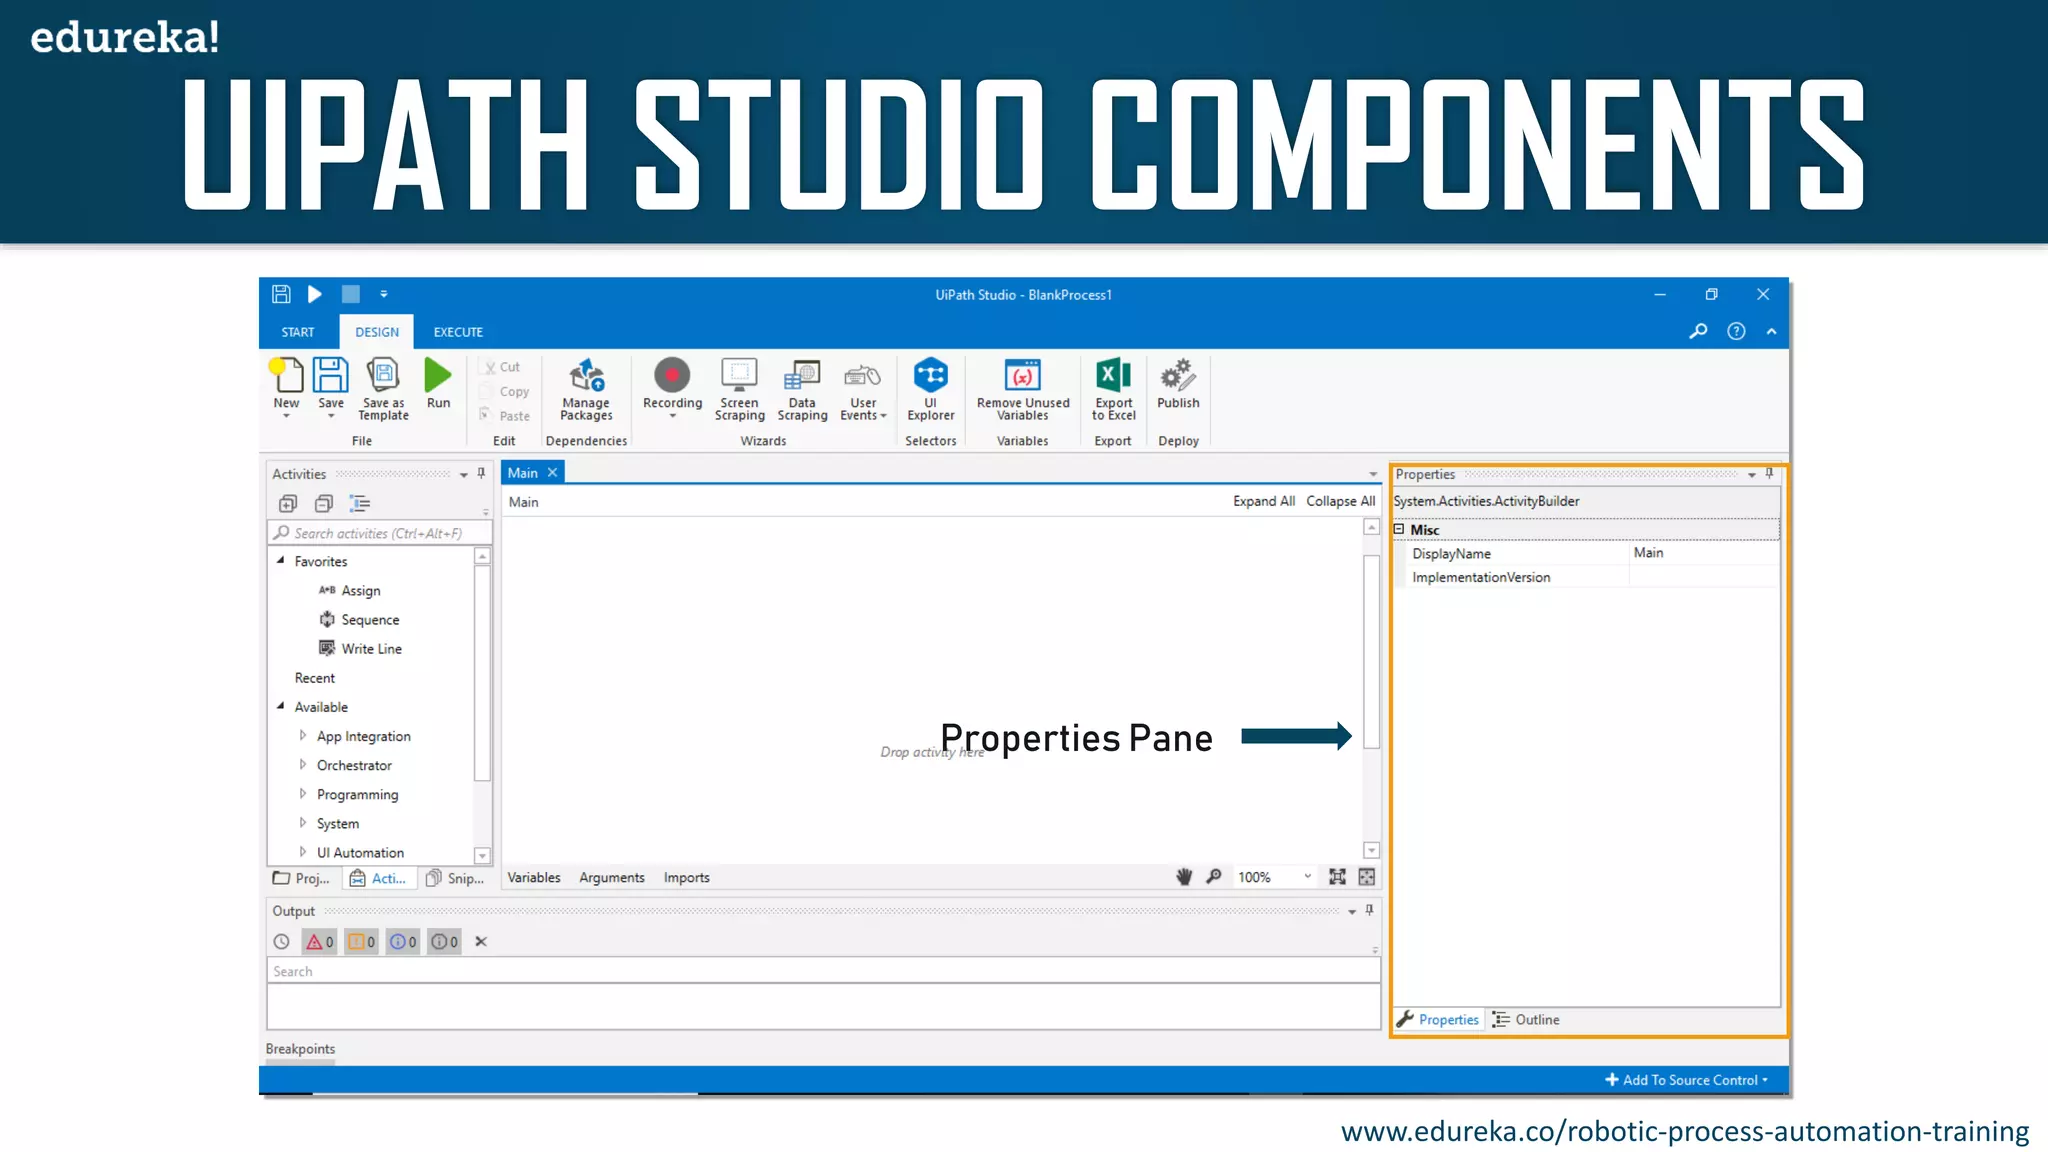Click the Publish gears icon
The image size is (2048, 1152).
(1178, 376)
